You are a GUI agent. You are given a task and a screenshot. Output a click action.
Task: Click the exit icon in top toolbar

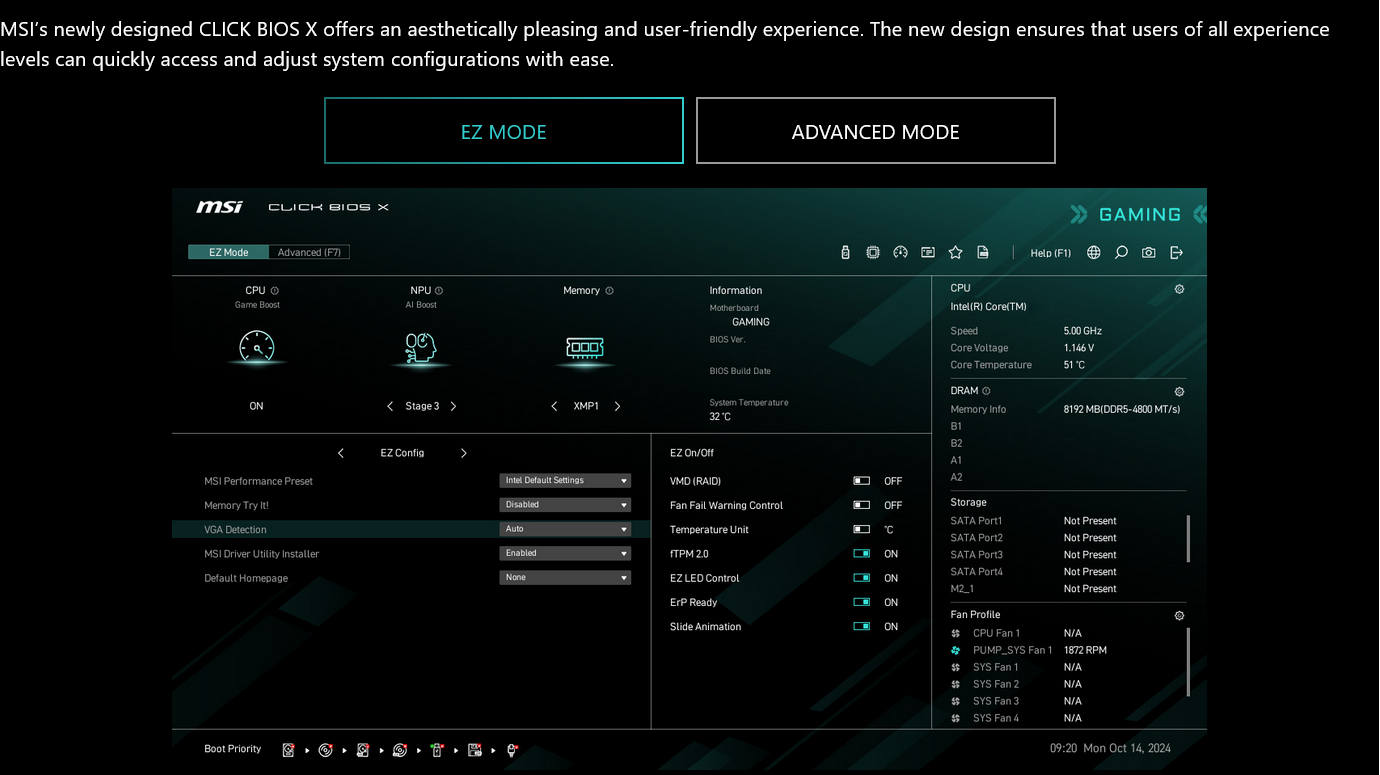1176,253
